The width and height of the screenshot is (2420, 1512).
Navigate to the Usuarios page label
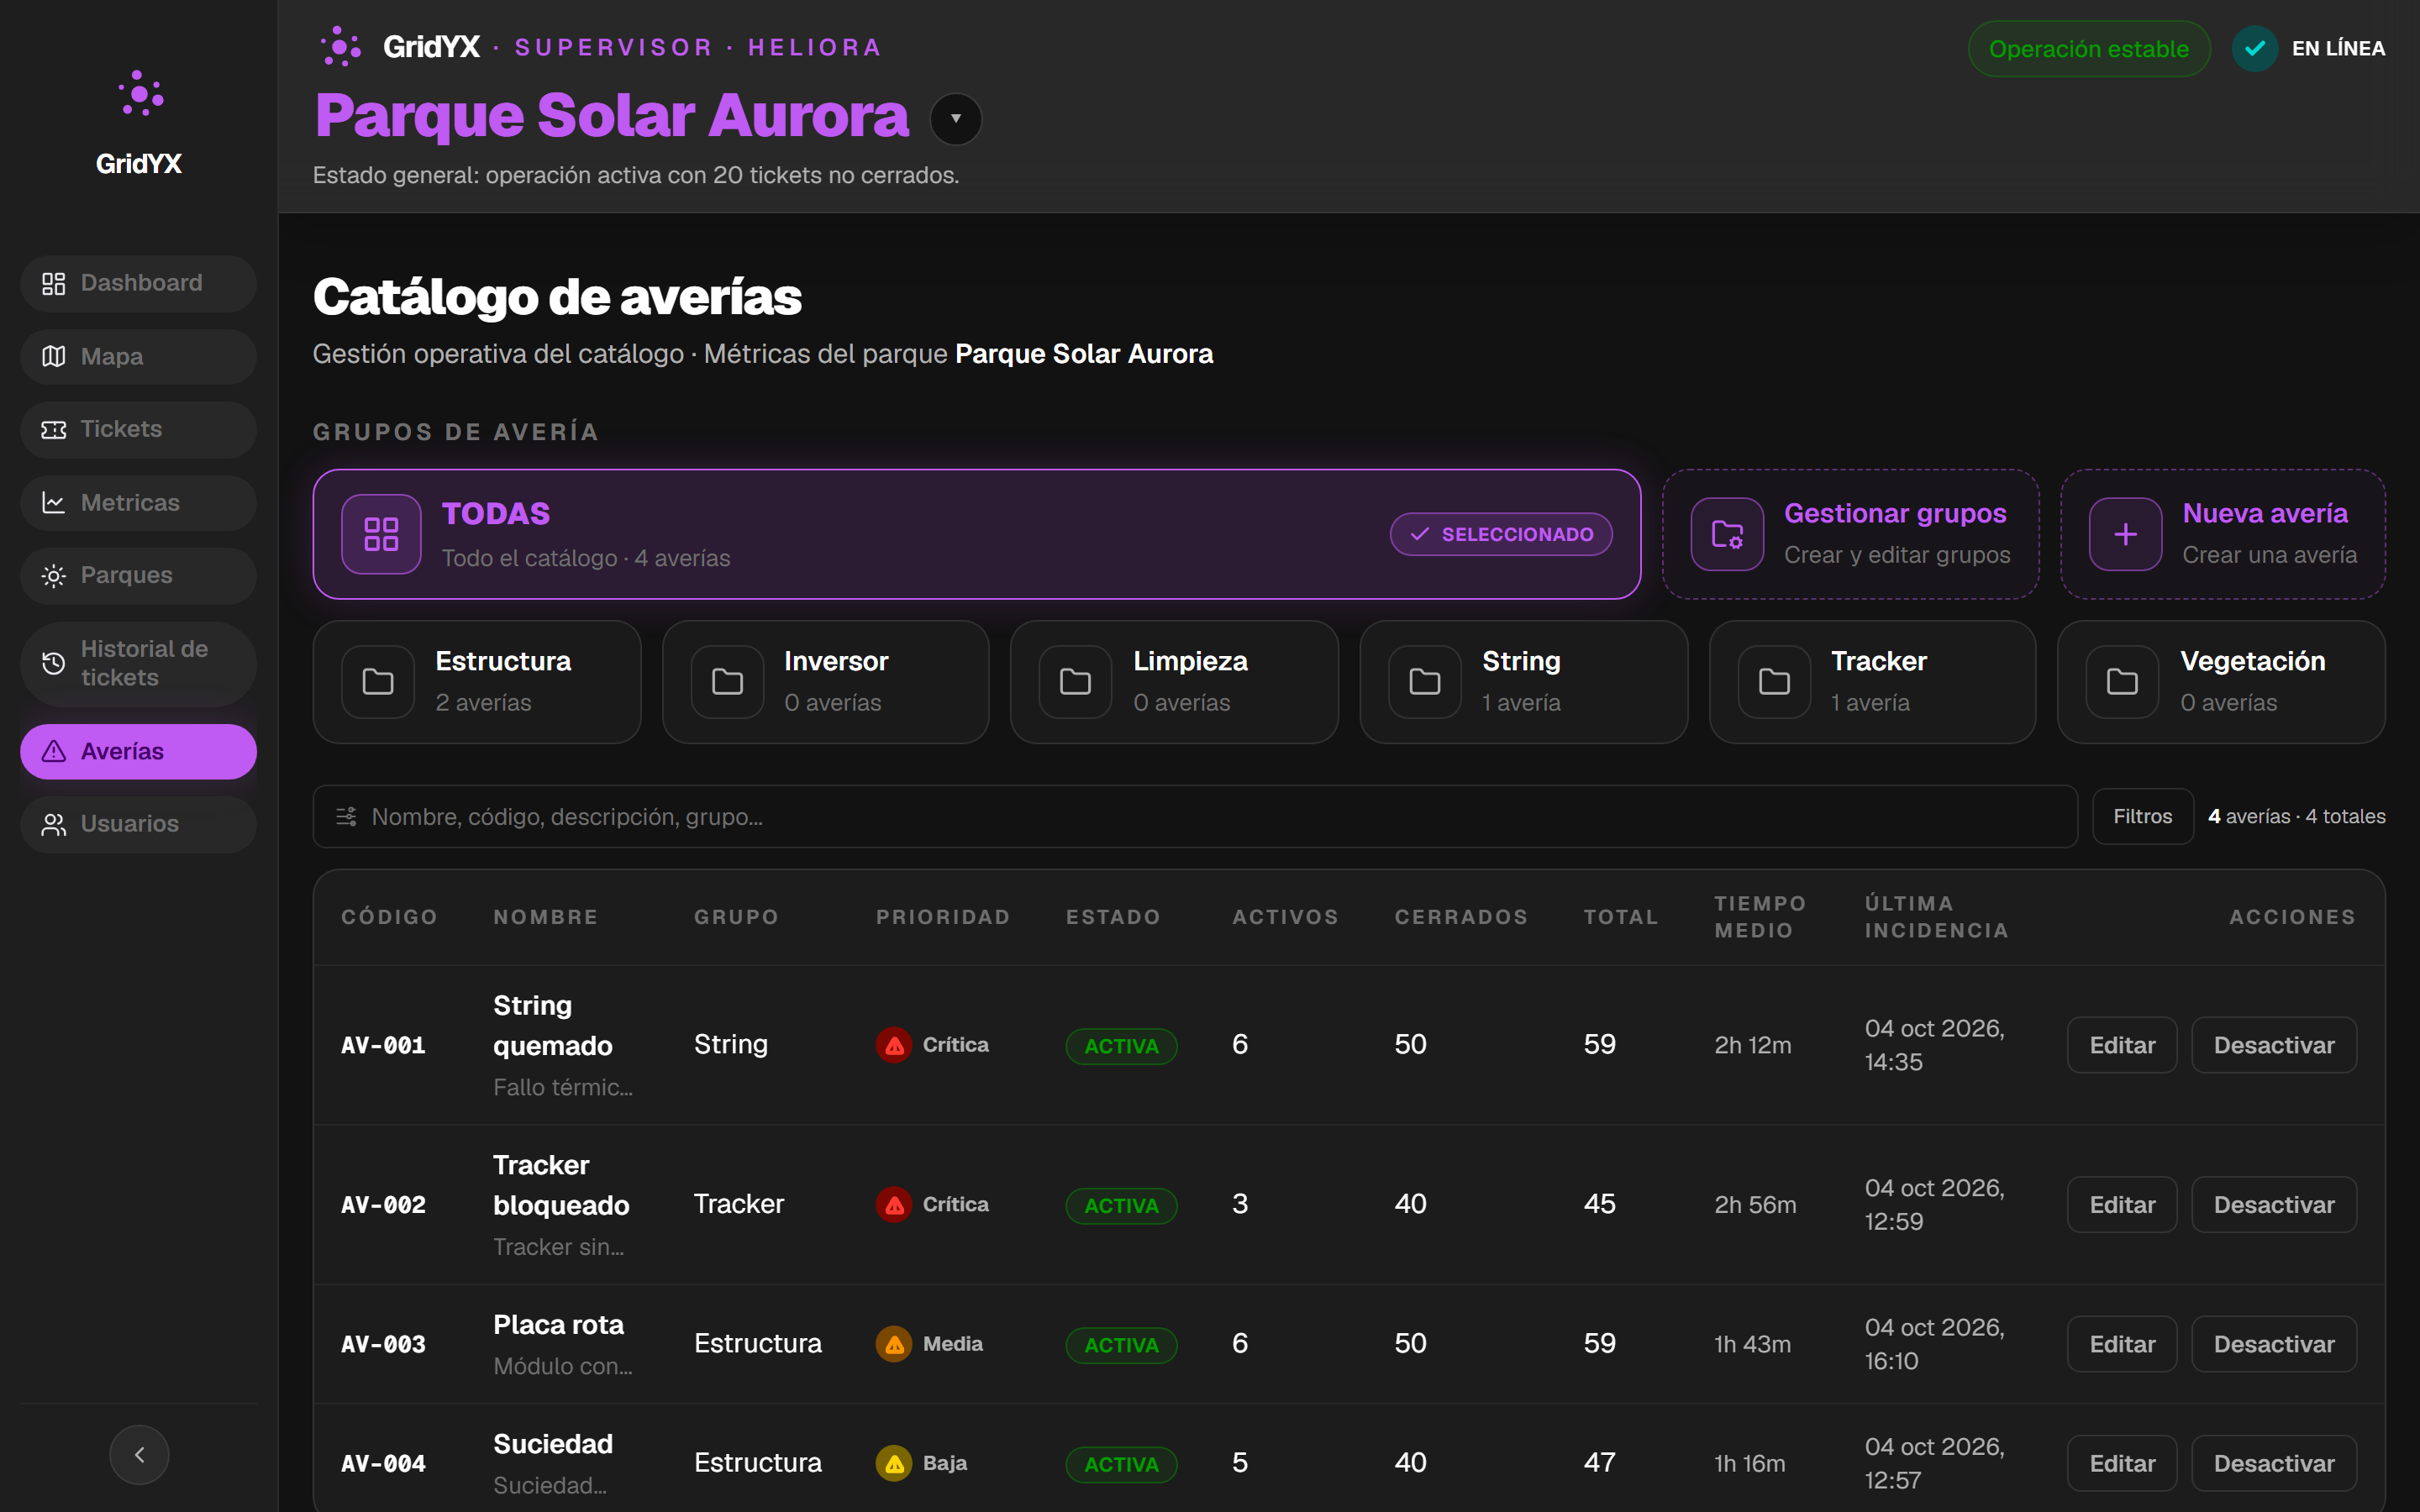[x=130, y=824]
